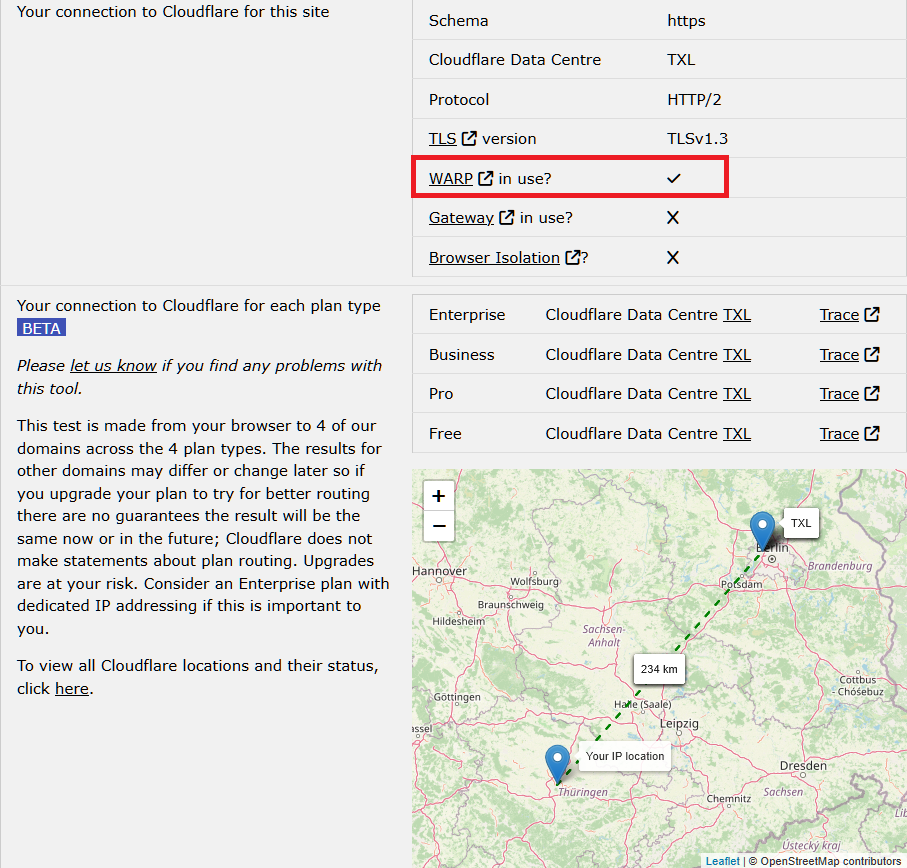Select the 'TLSv1.3' value text
The width and height of the screenshot is (907, 868).
coord(697,139)
